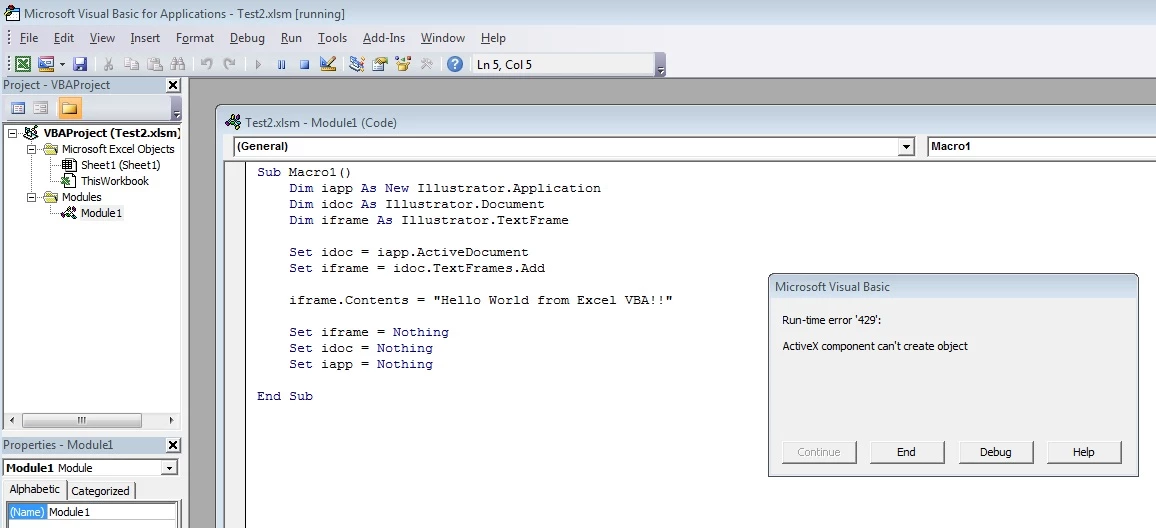Viewport: 1156px width, 528px height.
Task: Click the Run Sub play icon
Action: pos(258,64)
